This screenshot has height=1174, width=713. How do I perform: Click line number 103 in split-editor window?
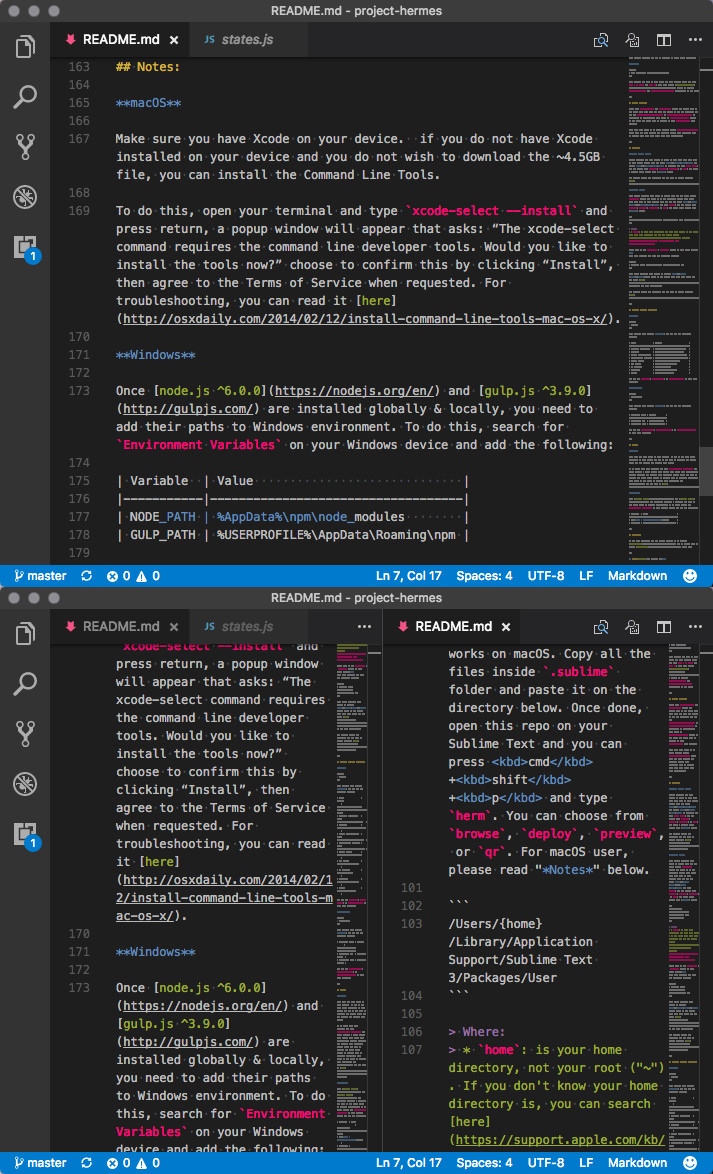click(x=410, y=923)
